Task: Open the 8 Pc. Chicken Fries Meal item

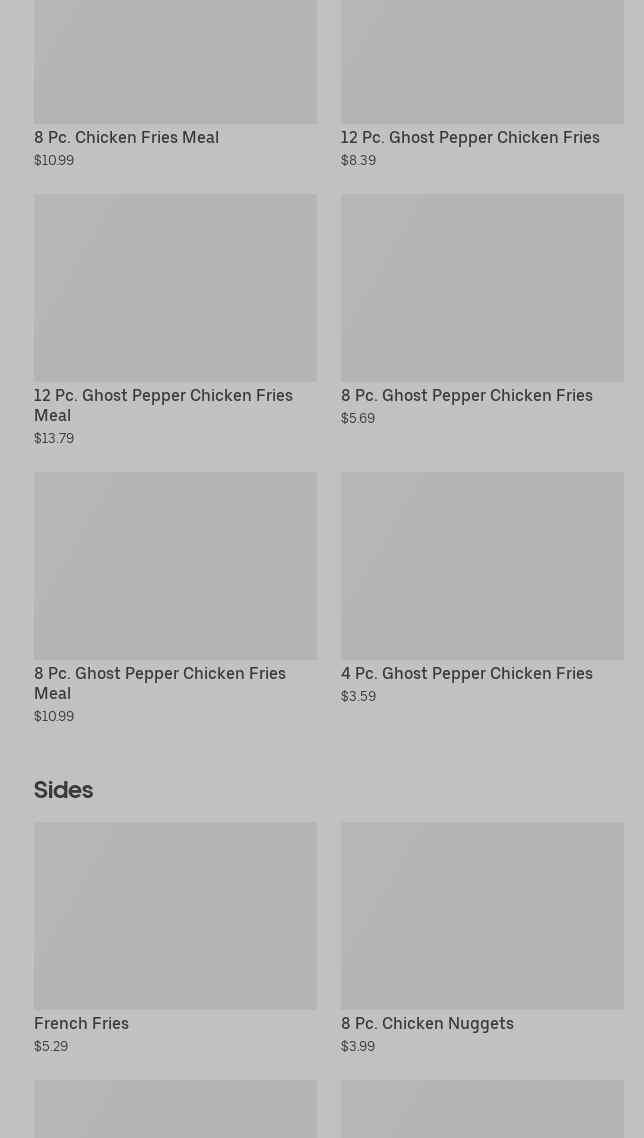Action: click(x=126, y=138)
